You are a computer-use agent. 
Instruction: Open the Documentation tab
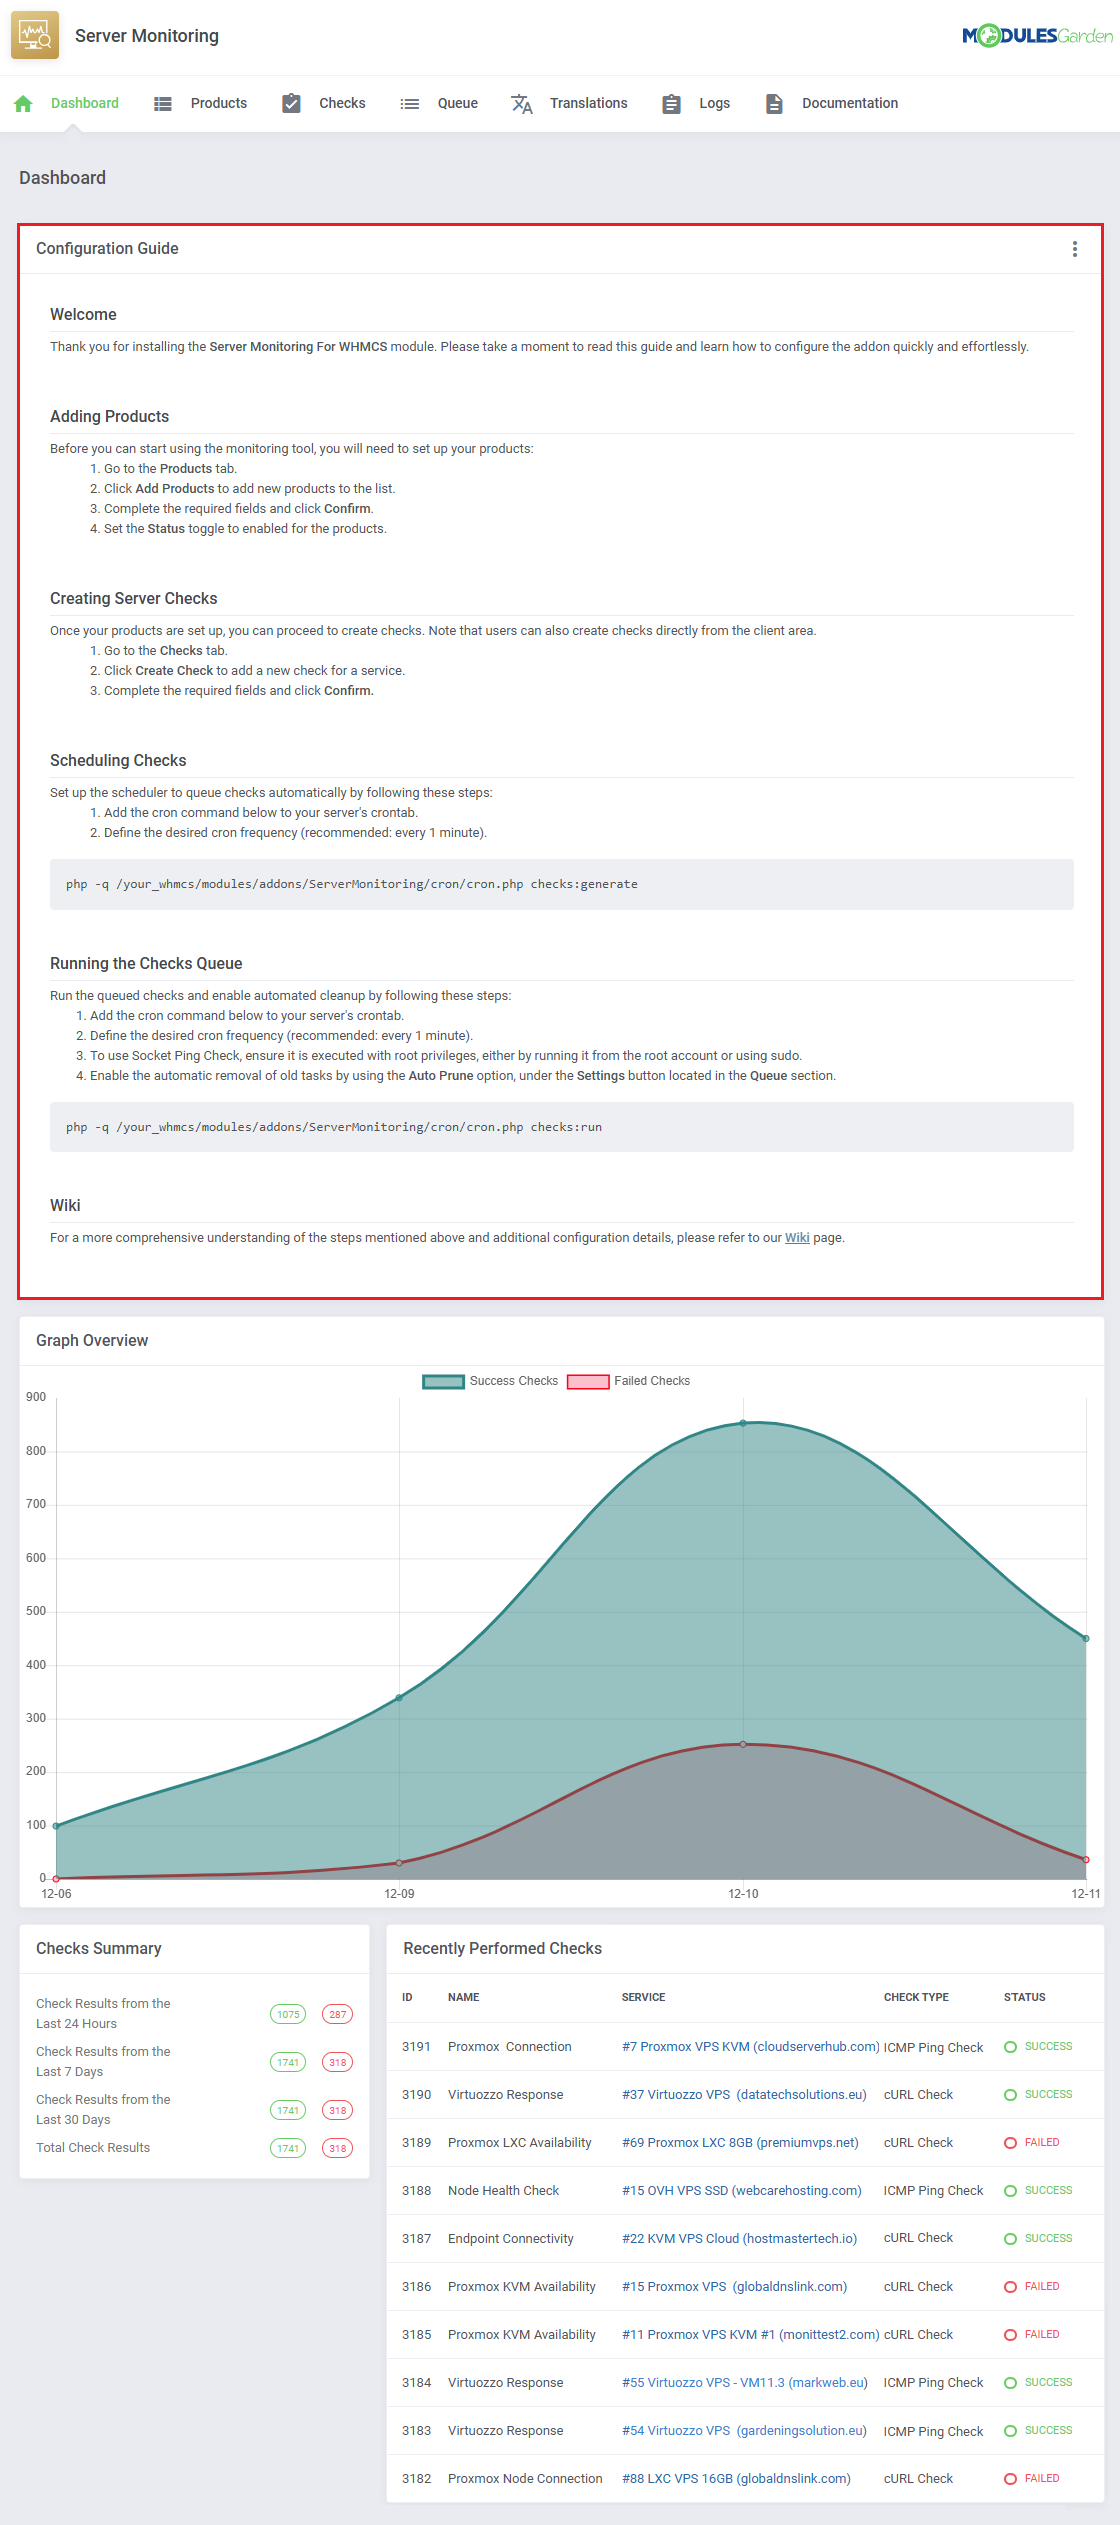pos(850,103)
